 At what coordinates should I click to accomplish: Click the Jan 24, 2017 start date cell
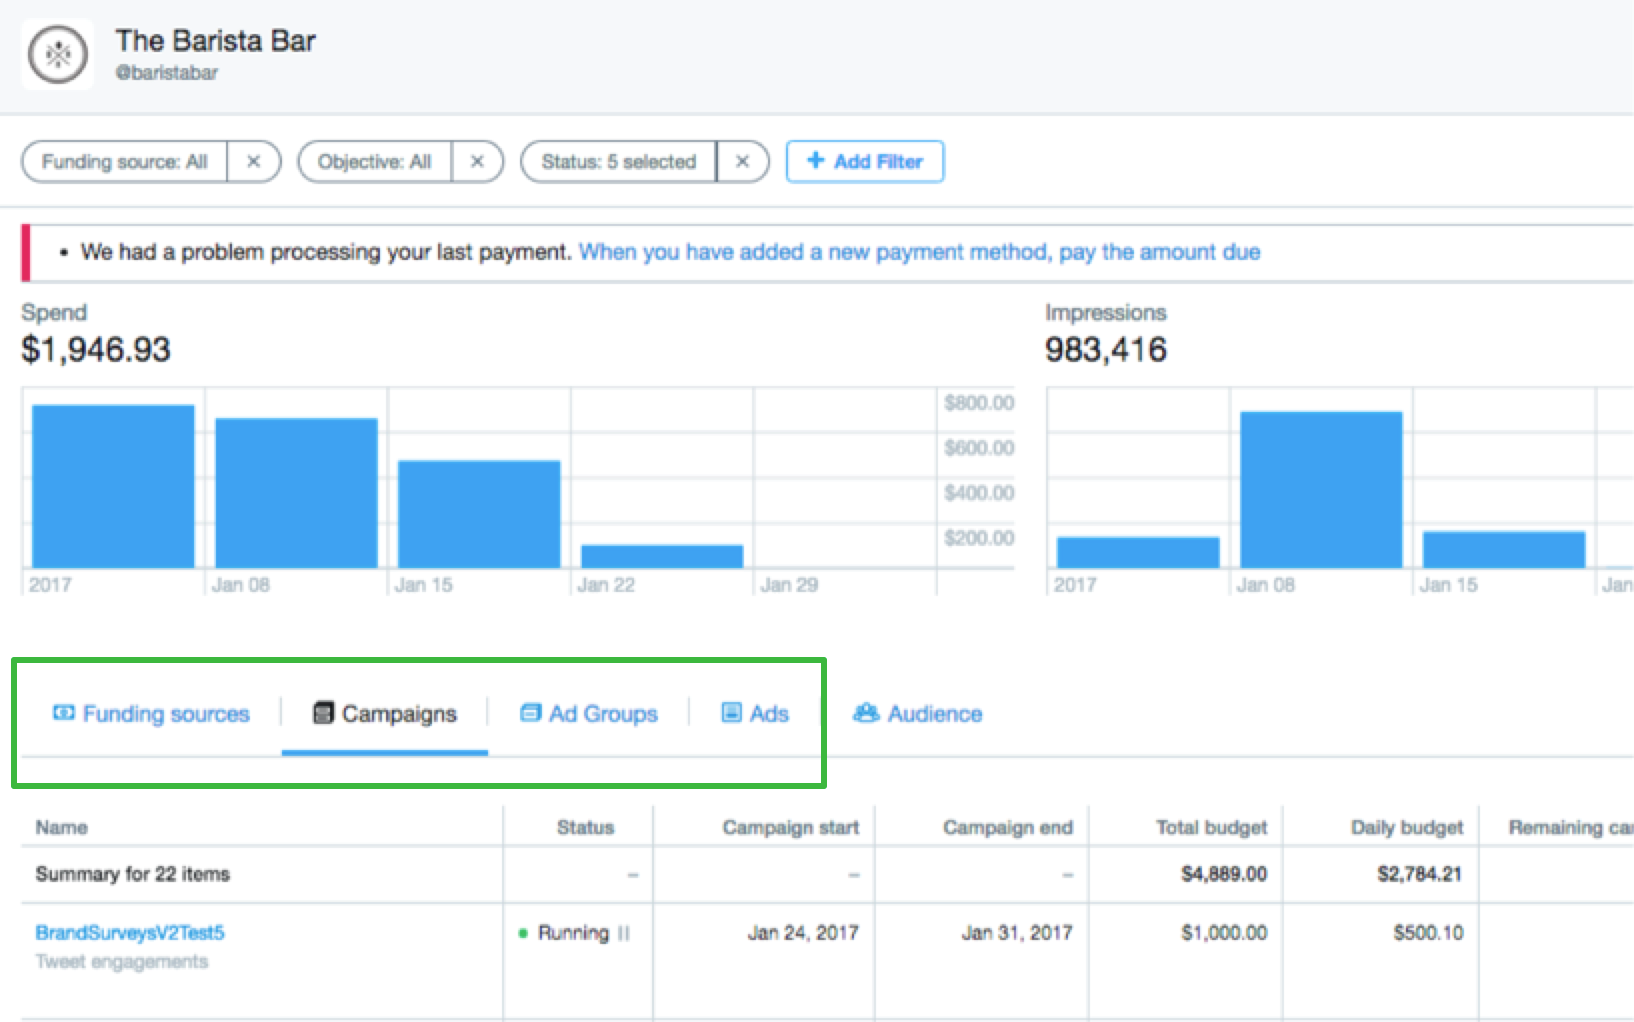tap(803, 933)
